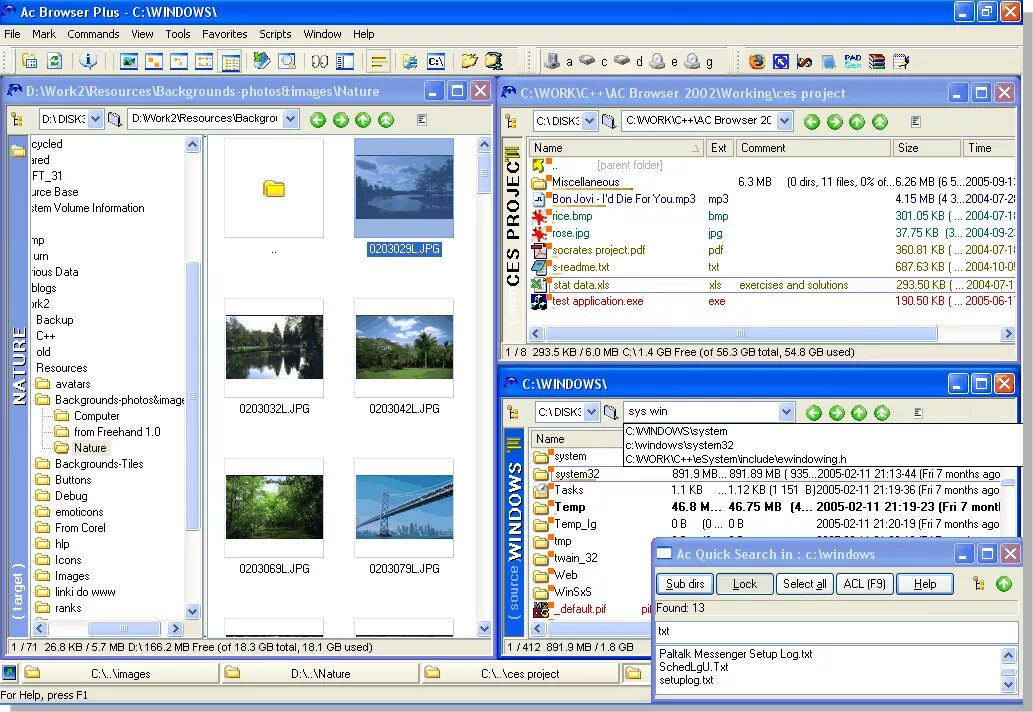Viewport: 1033px width, 712px height.
Task: Click the PAD Gen toolbar icon
Action: (x=853, y=62)
